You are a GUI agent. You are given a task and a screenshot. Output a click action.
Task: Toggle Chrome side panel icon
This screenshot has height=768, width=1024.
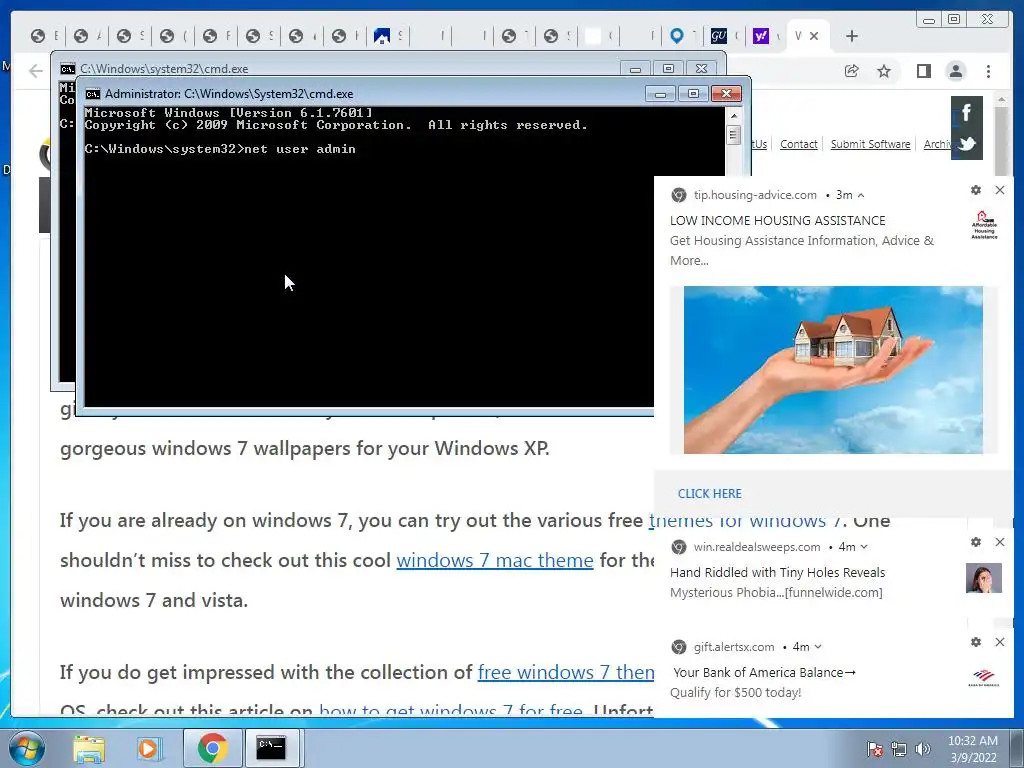pos(923,71)
